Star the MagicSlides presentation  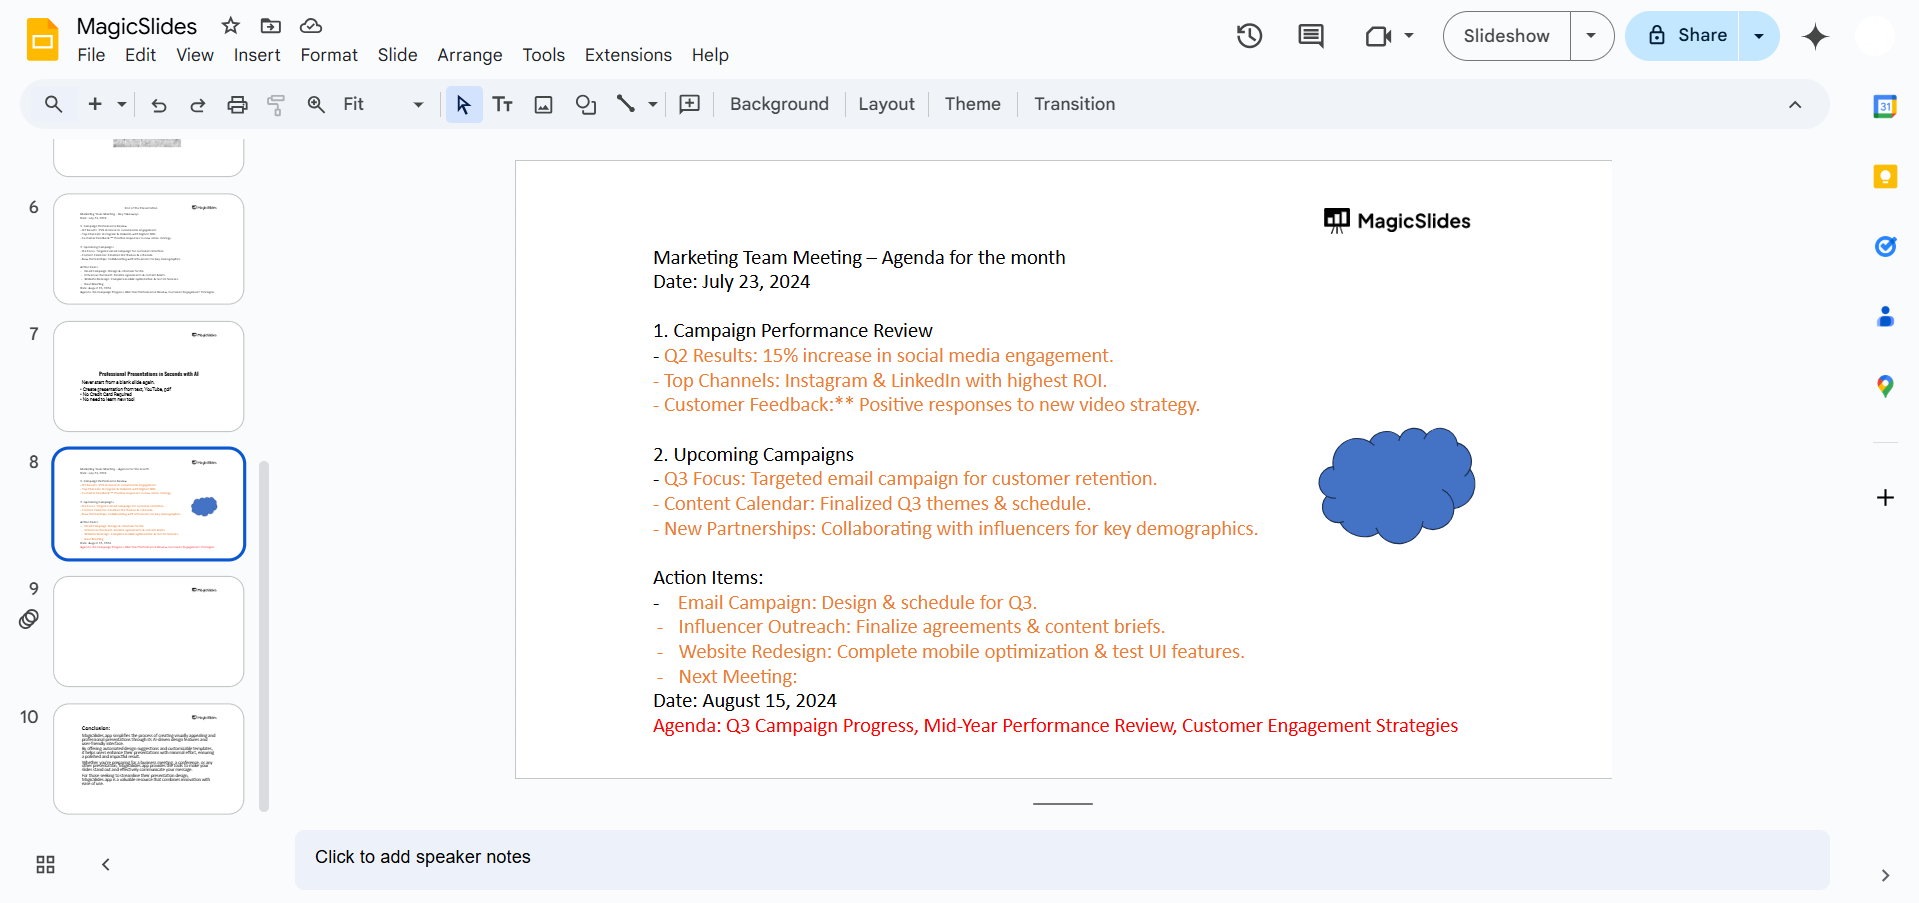[231, 26]
